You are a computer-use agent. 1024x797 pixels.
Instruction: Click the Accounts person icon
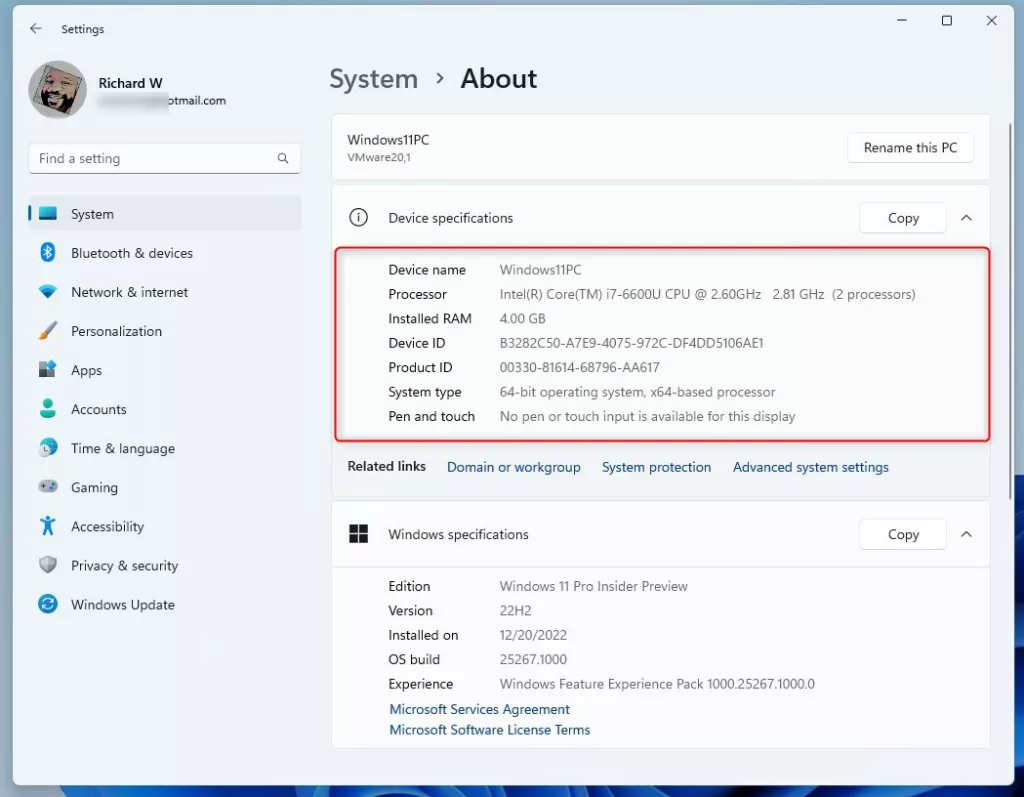click(48, 409)
